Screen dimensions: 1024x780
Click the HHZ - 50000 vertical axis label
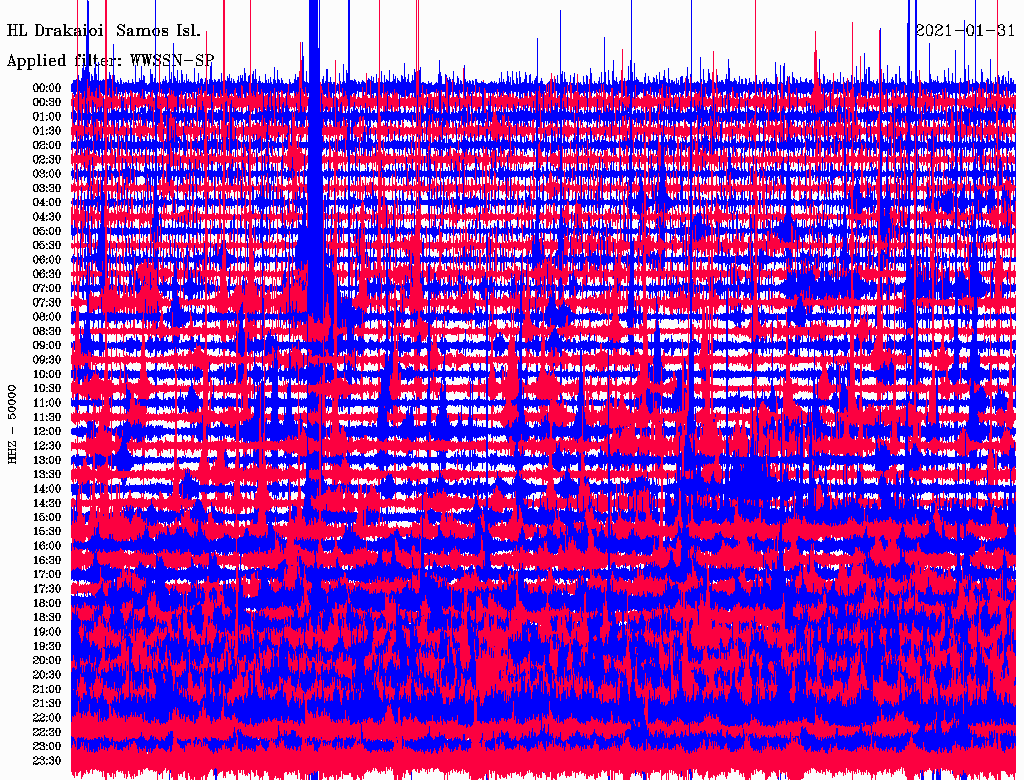point(13,423)
